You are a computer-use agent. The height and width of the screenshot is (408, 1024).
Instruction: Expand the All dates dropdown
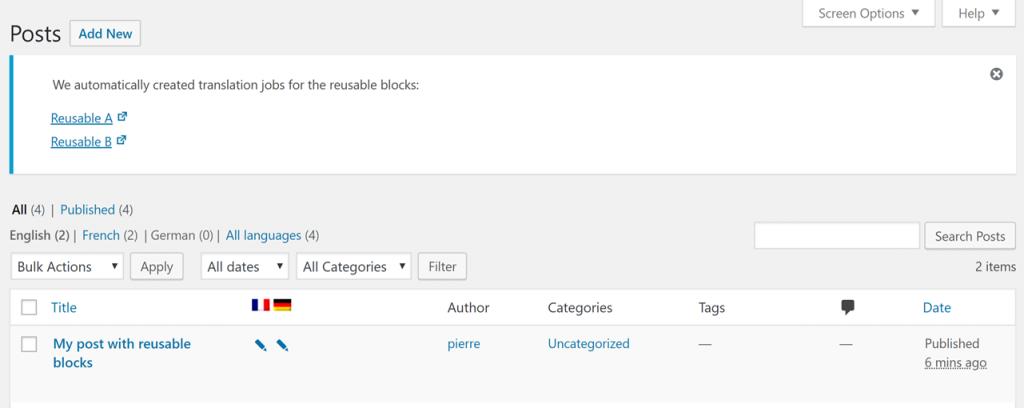click(245, 267)
